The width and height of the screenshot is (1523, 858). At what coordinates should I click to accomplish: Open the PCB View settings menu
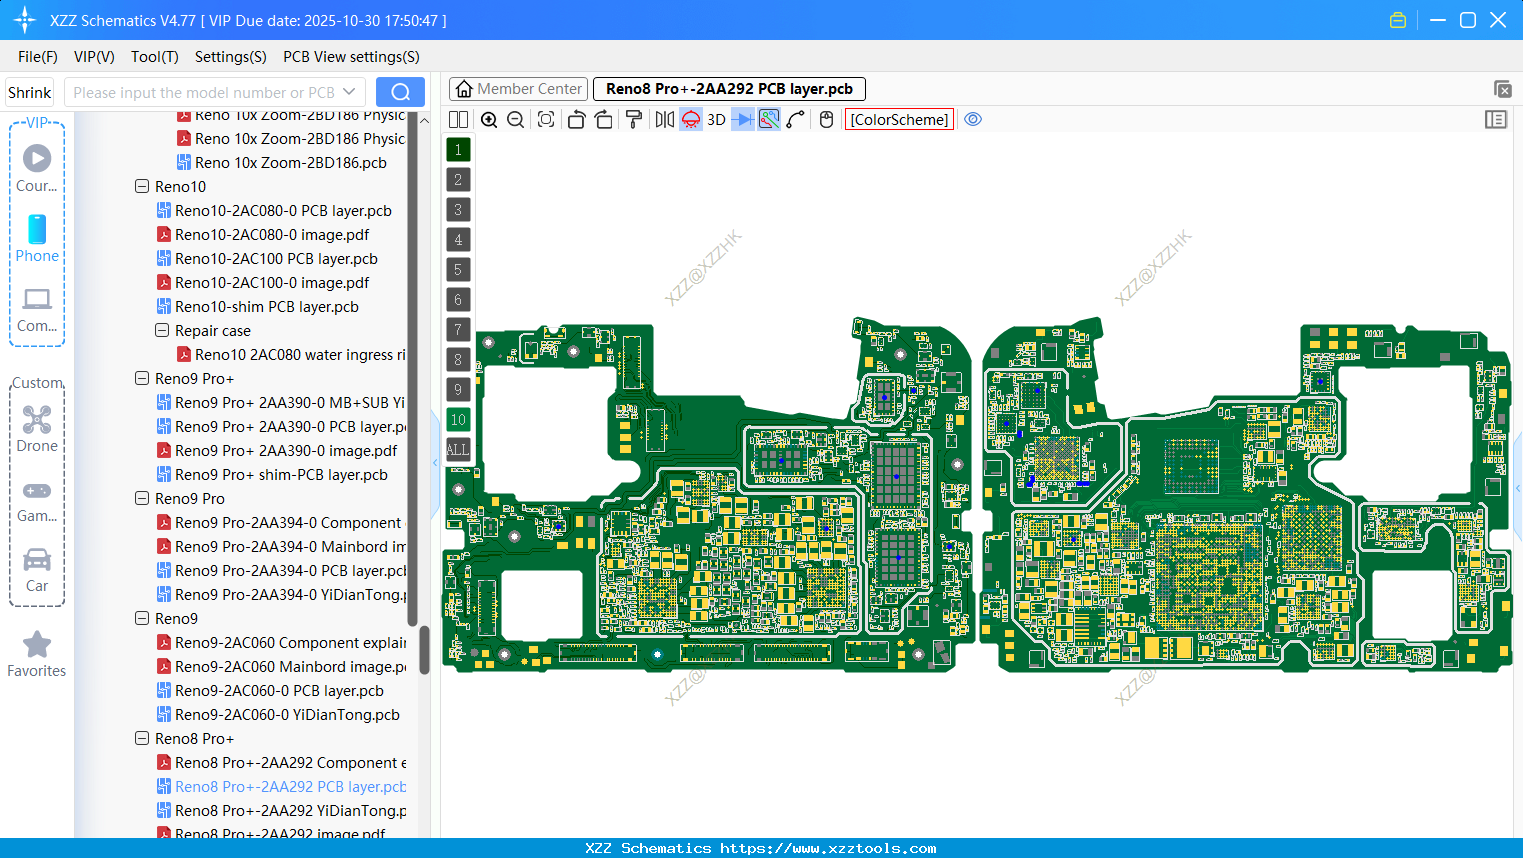[350, 57]
